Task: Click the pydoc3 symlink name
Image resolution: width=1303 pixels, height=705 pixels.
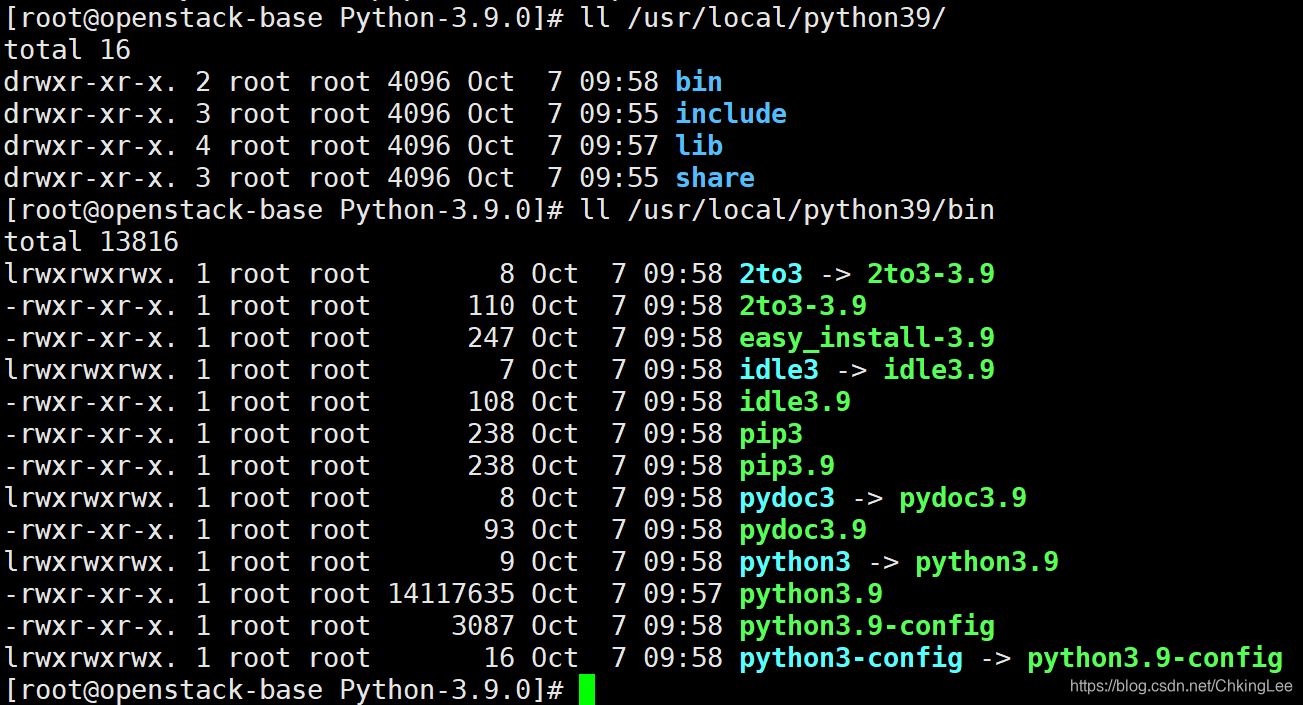Action: 786,497
